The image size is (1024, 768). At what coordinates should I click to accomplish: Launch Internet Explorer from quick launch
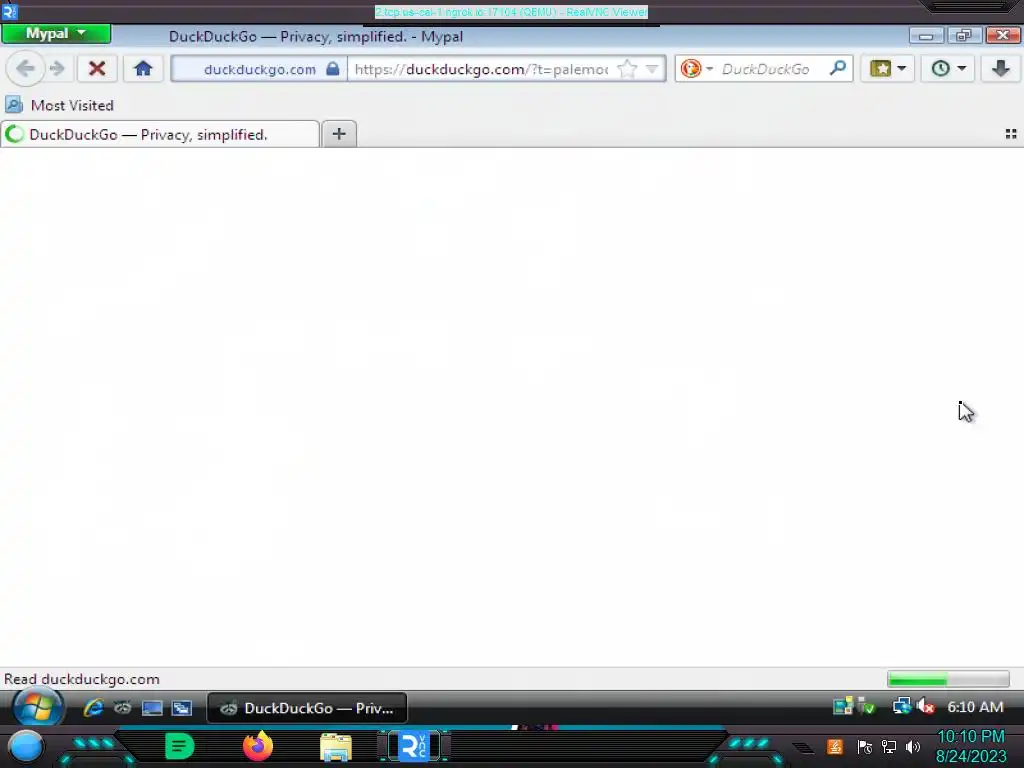point(93,707)
